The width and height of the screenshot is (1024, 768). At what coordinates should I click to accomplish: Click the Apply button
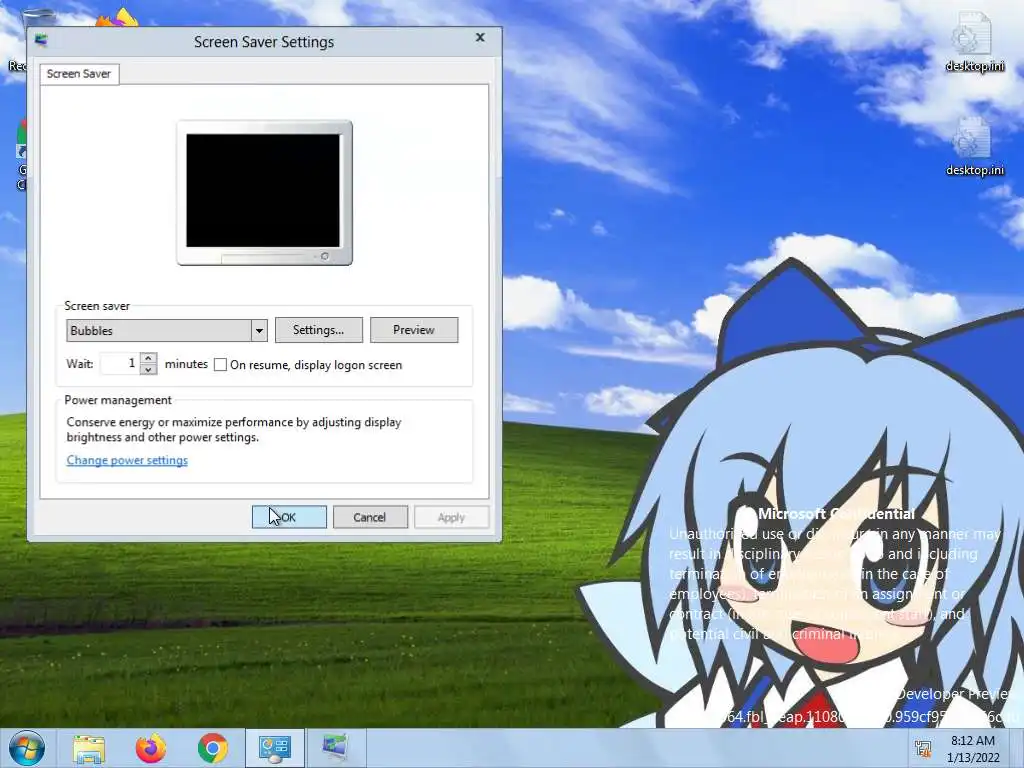451,517
